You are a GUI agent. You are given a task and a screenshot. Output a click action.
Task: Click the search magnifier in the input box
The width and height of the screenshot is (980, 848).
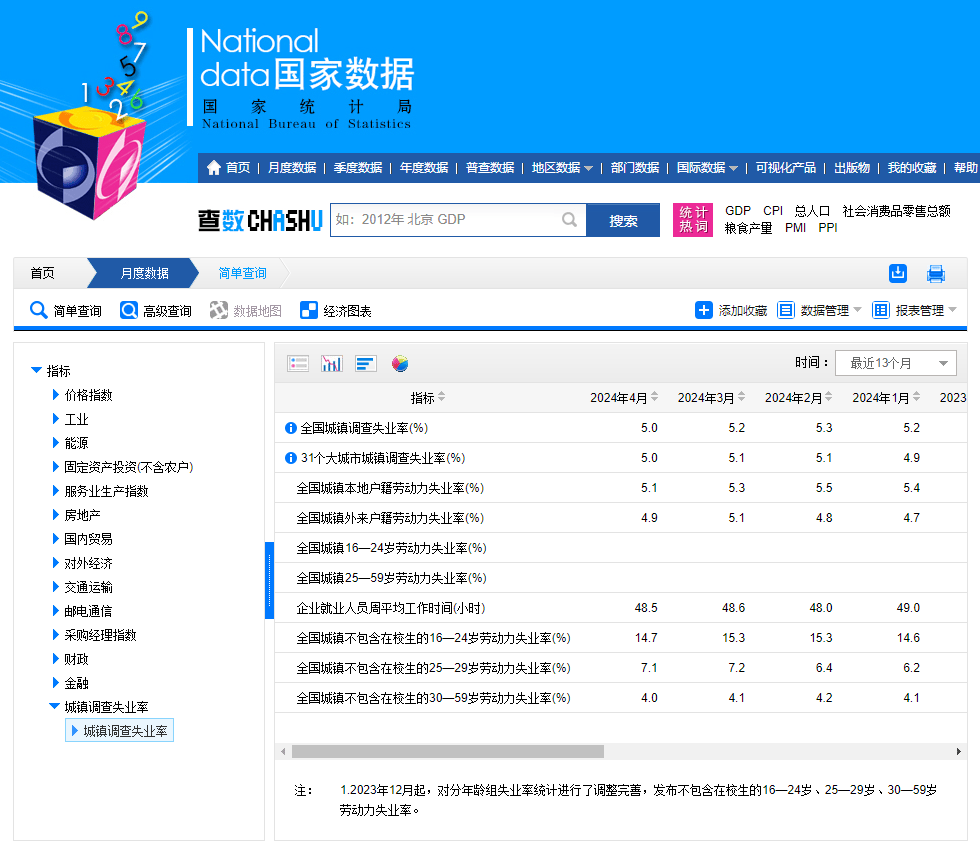[569, 220]
